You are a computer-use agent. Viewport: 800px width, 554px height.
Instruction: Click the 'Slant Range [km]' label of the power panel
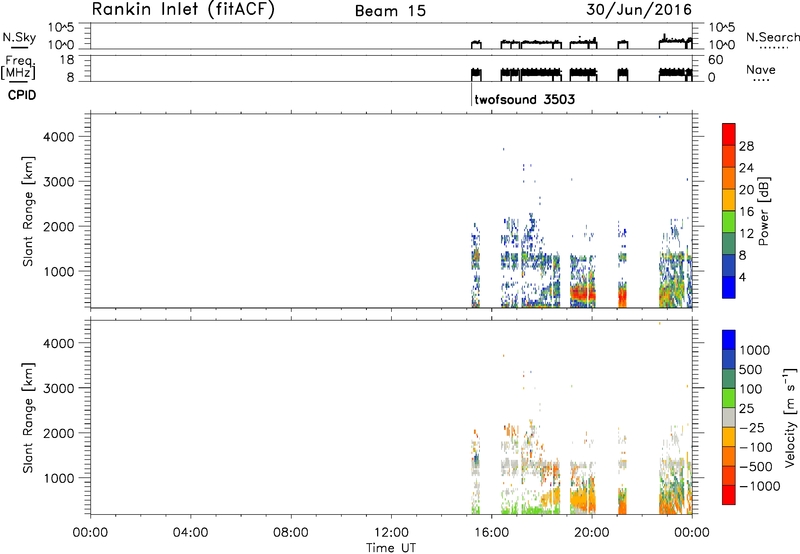[x=28, y=211]
